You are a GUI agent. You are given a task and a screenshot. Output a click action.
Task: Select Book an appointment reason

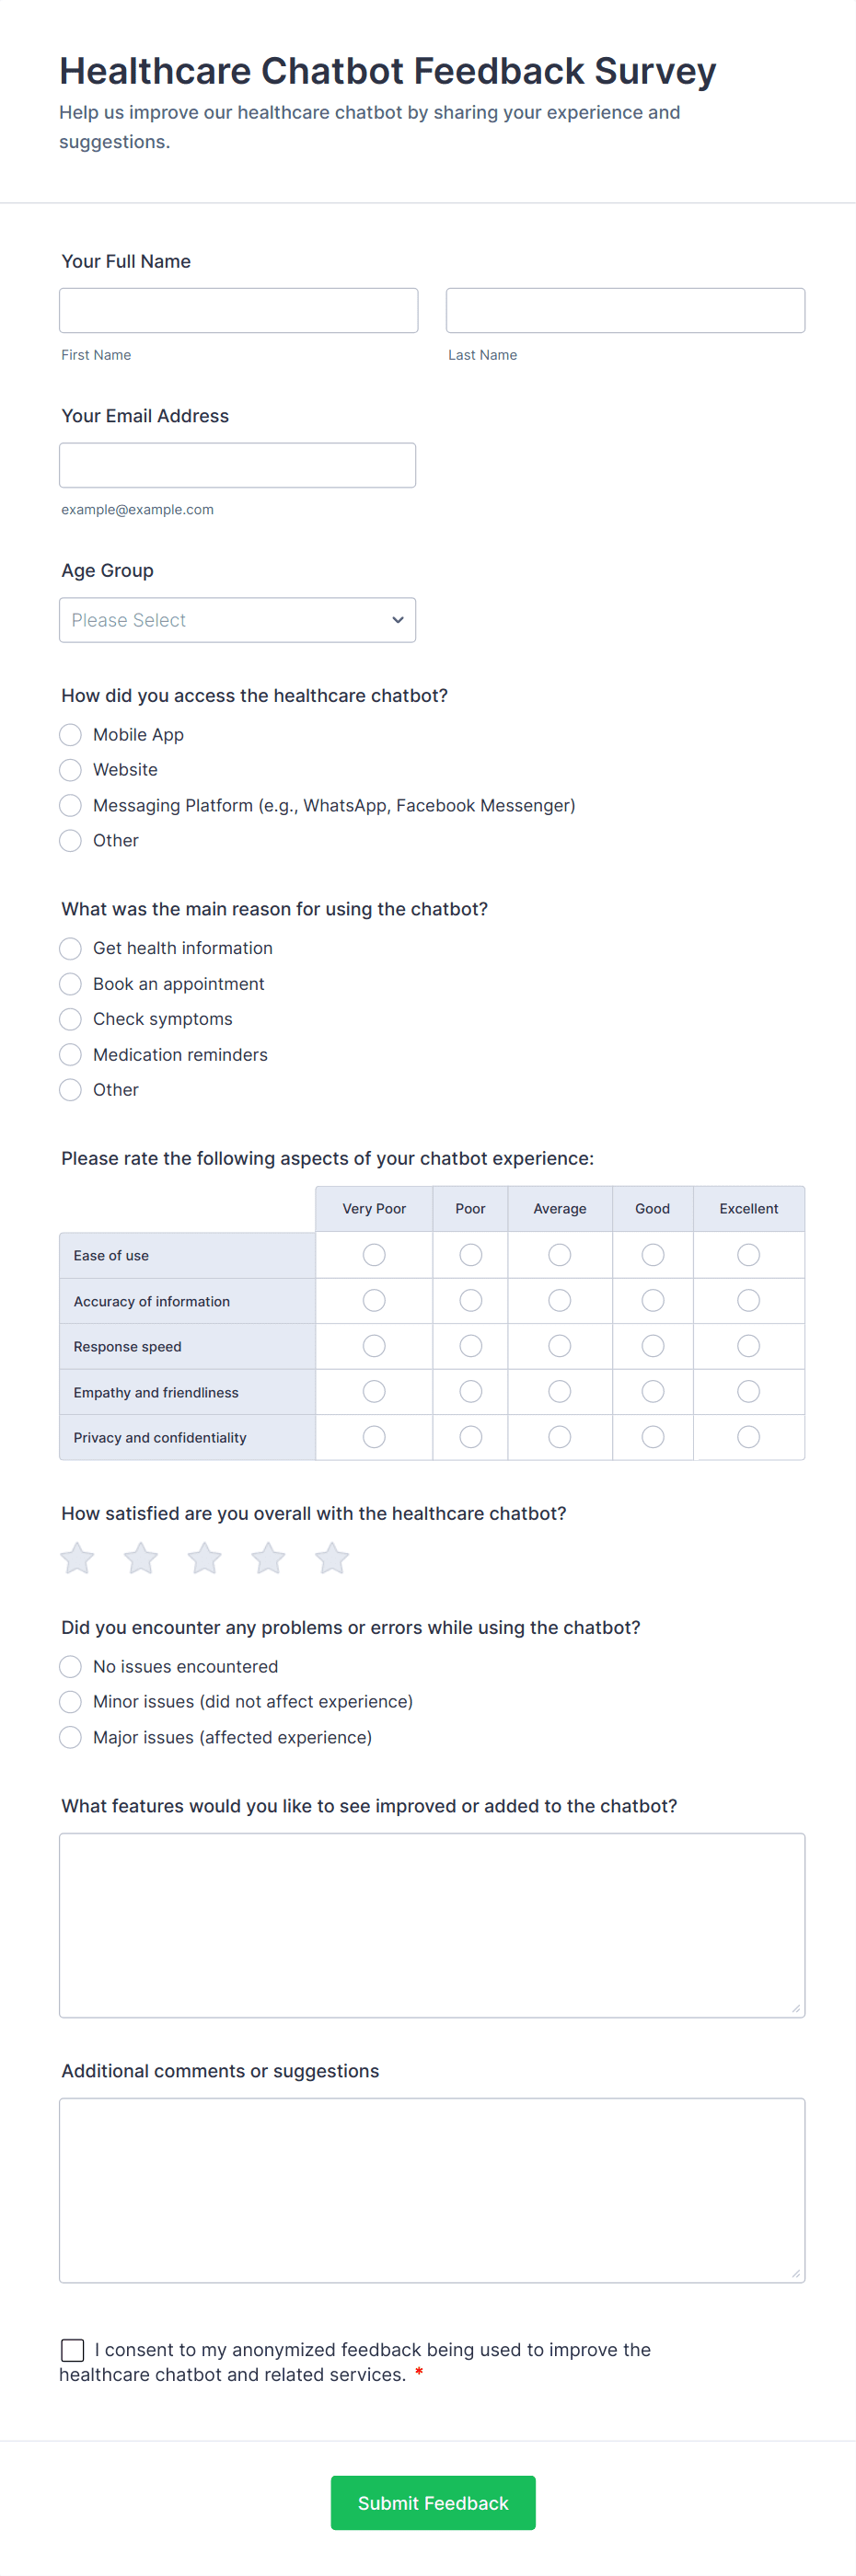(70, 984)
